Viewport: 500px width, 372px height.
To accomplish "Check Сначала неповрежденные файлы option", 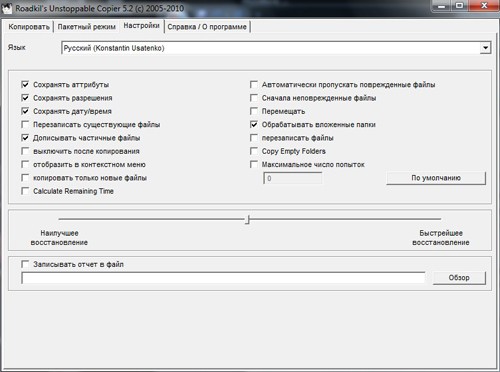I will 254,98.
